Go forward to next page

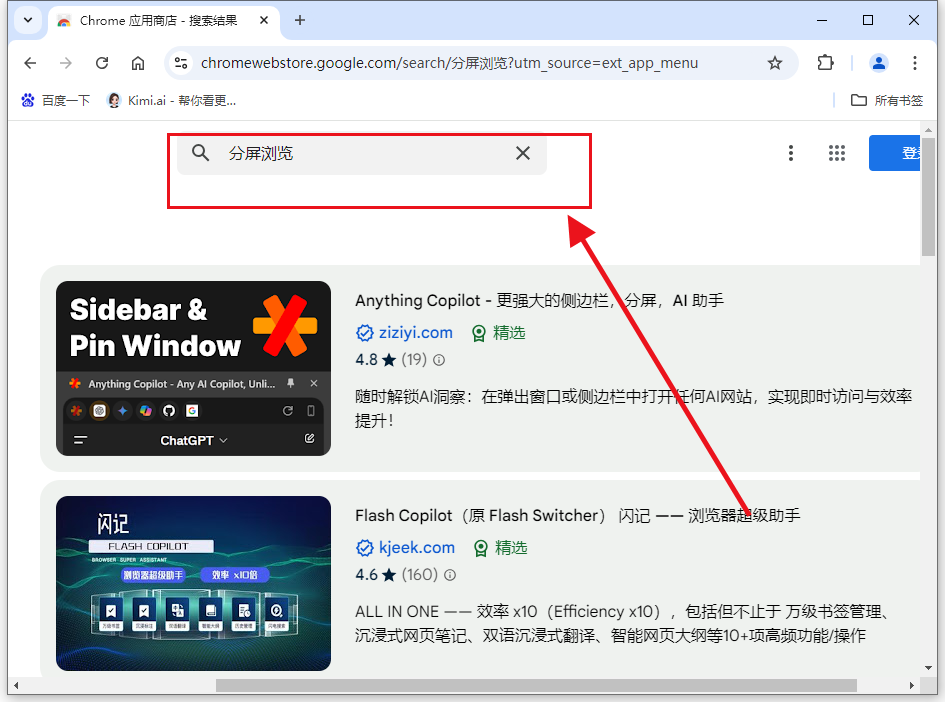tap(66, 63)
